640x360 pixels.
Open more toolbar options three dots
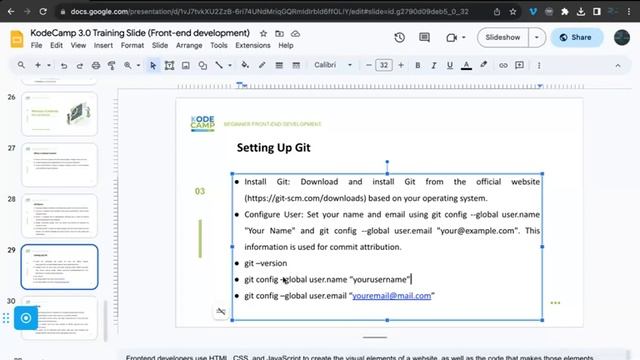tap(539, 65)
